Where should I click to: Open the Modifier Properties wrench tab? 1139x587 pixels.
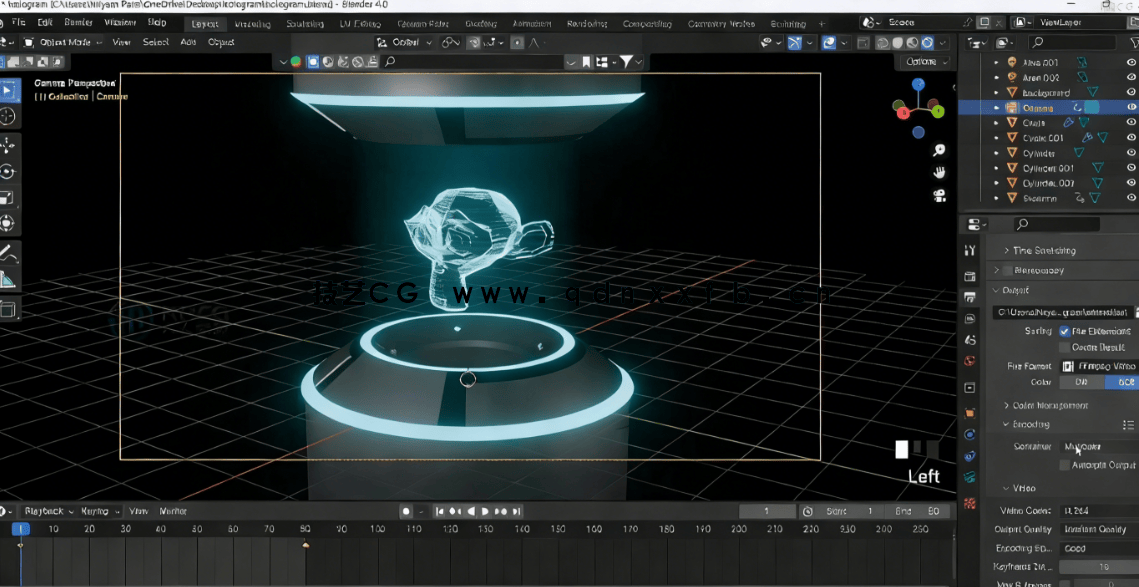(x=970, y=432)
